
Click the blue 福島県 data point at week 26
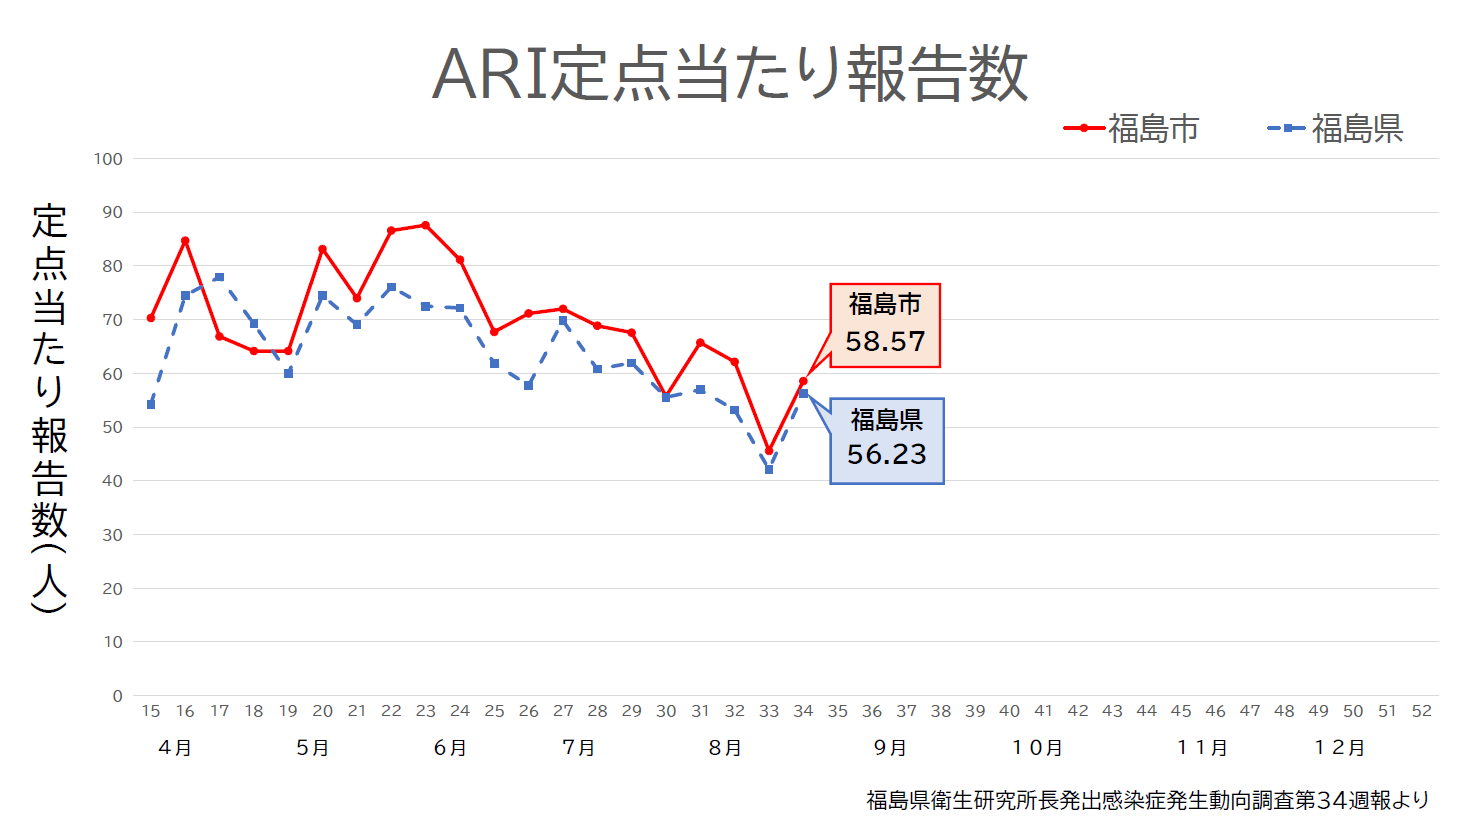[529, 385]
